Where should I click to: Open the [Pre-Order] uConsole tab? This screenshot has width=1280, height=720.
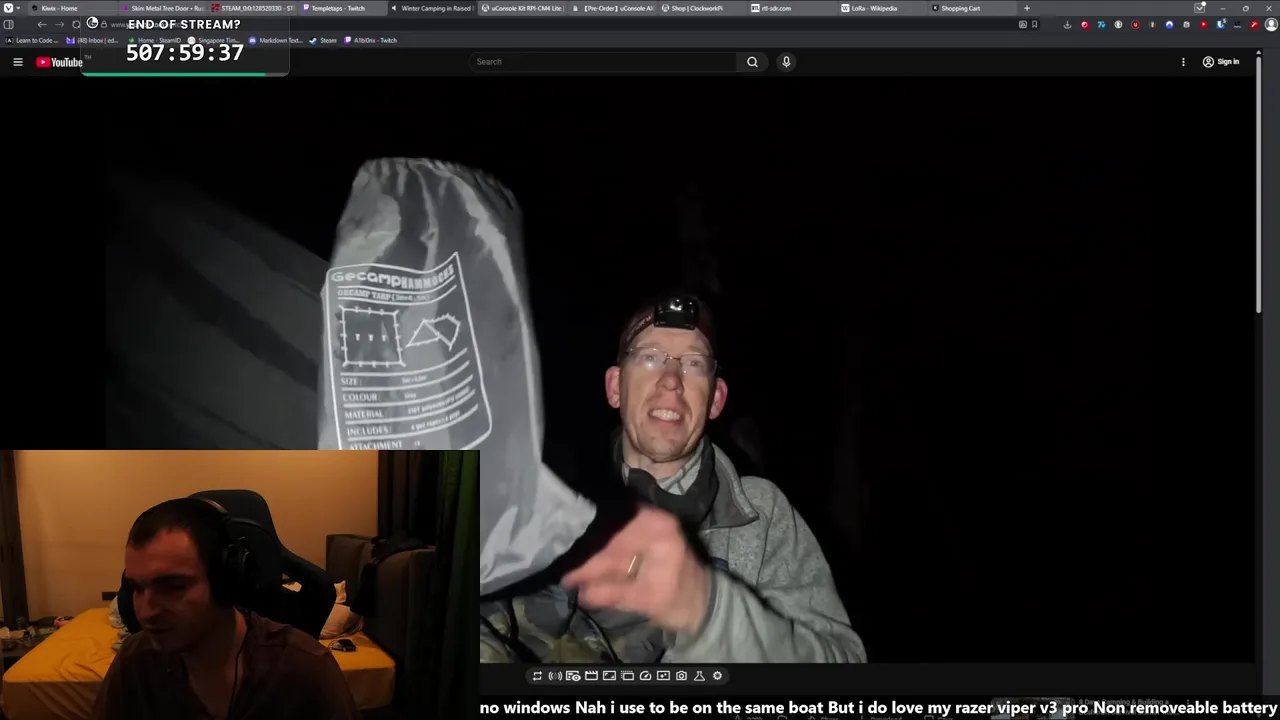(x=612, y=8)
